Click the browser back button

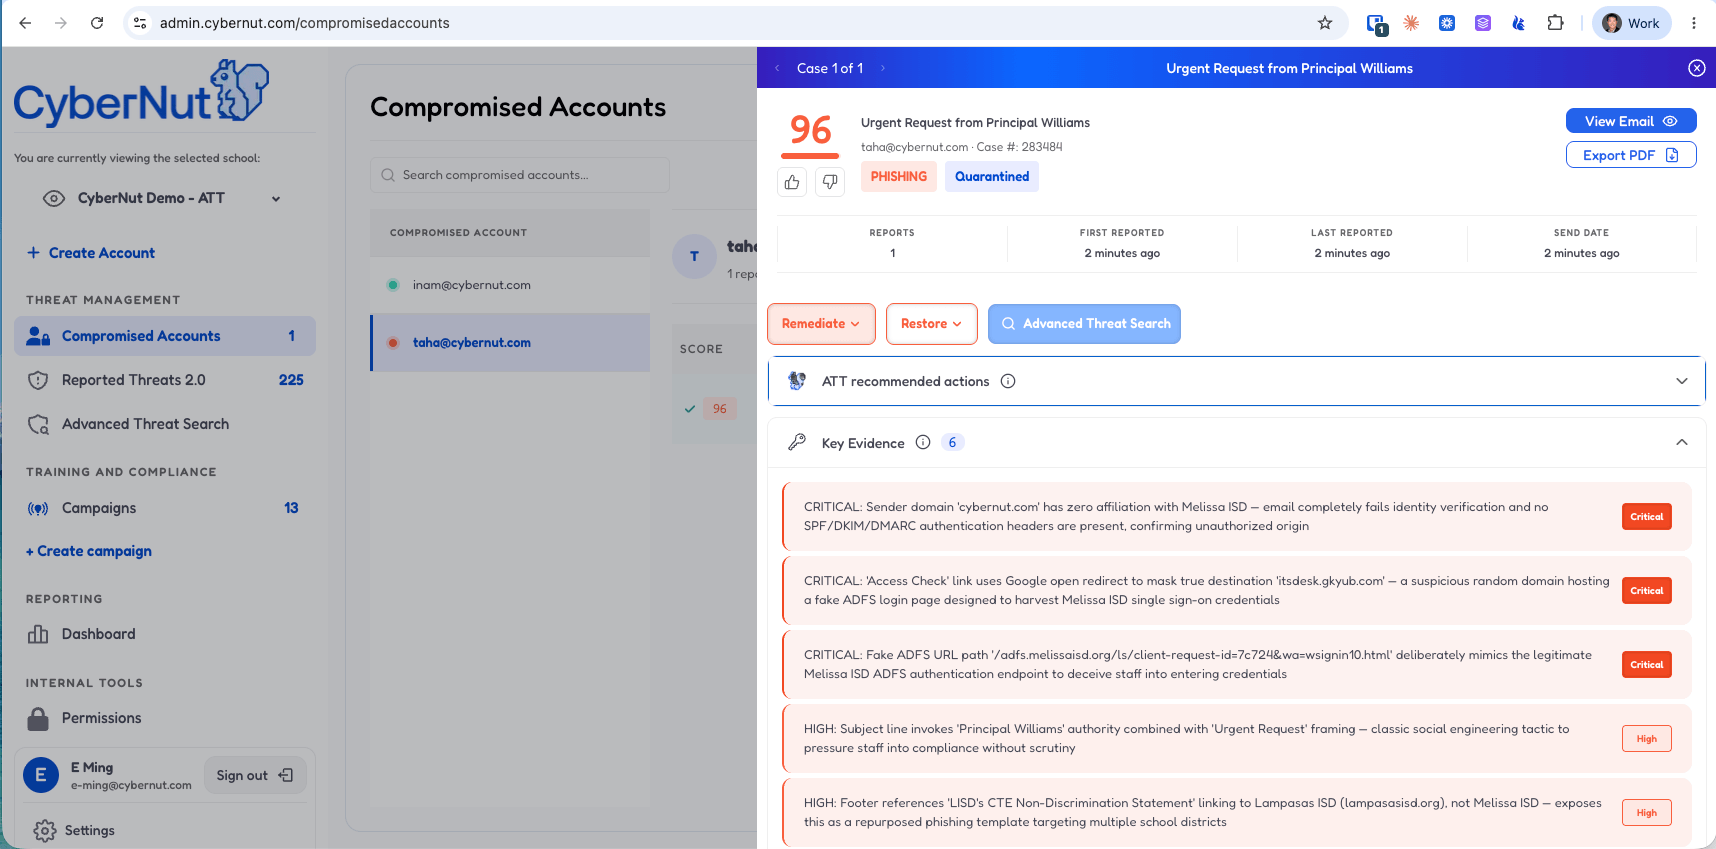point(25,23)
